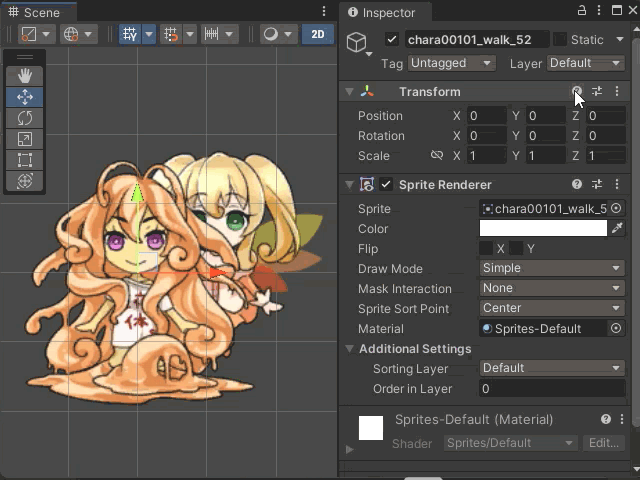Viewport: 640px width, 480px height.
Task: Open the Static flags dropdown arrow
Action: tap(620, 39)
